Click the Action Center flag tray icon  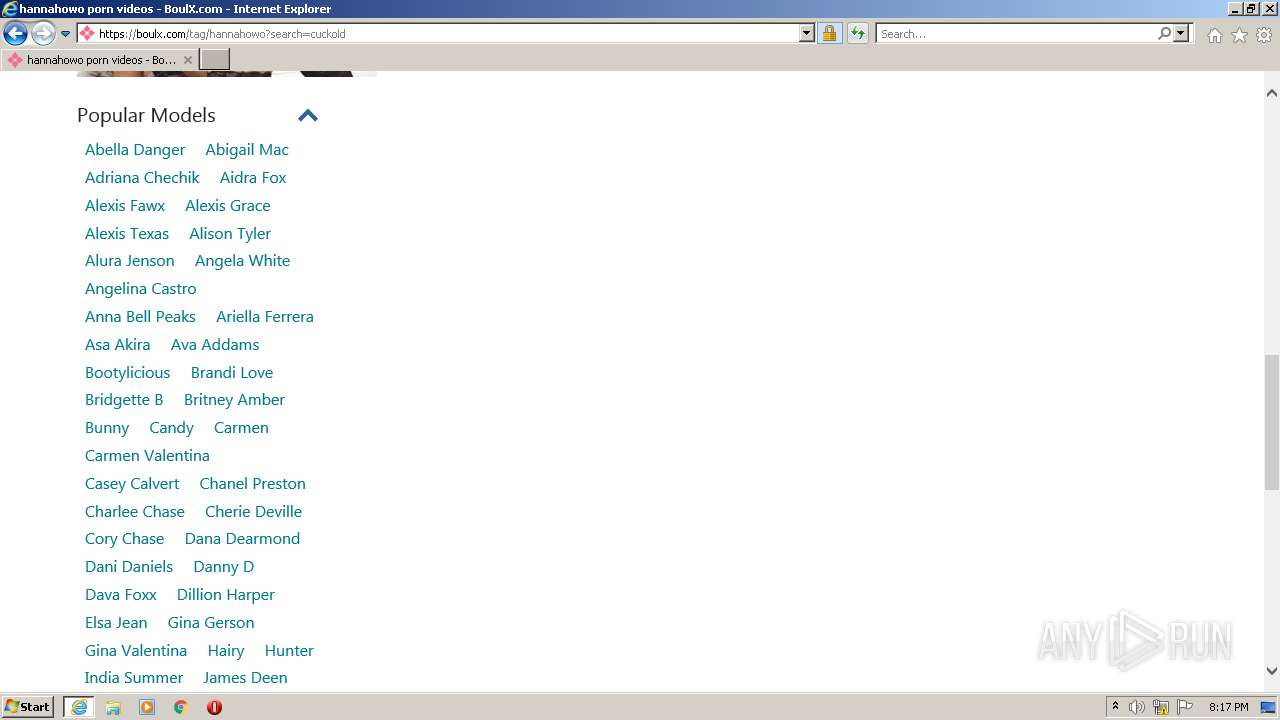click(x=1185, y=707)
